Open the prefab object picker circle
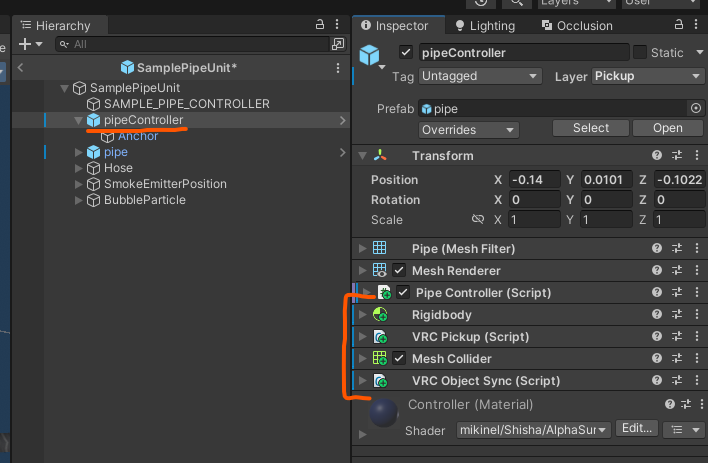Screen dimensions: 708x463 tap(696, 108)
